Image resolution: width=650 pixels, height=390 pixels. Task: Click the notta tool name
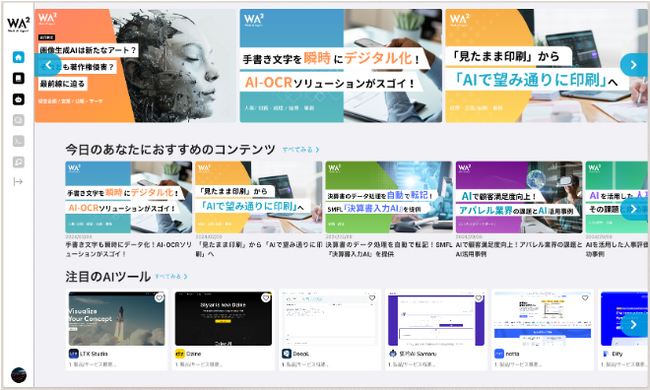click(512, 354)
